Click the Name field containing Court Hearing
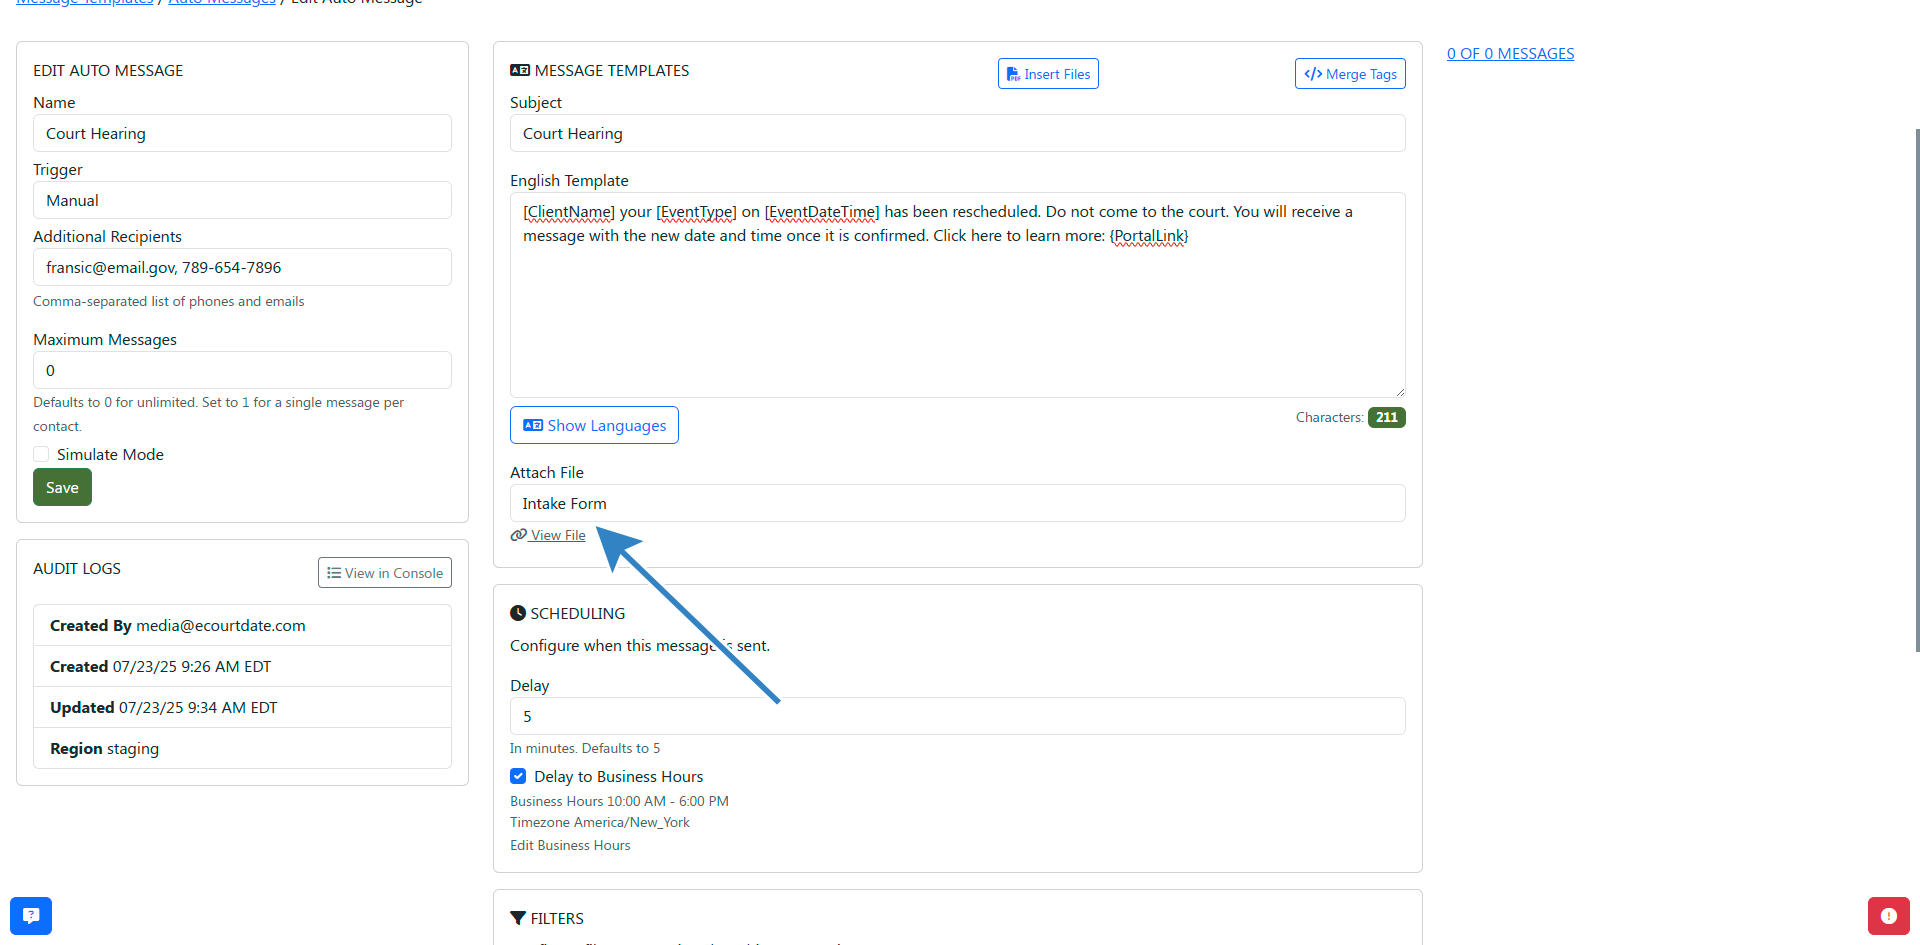This screenshot has width=1920, height=945. [x=242, y=133]
